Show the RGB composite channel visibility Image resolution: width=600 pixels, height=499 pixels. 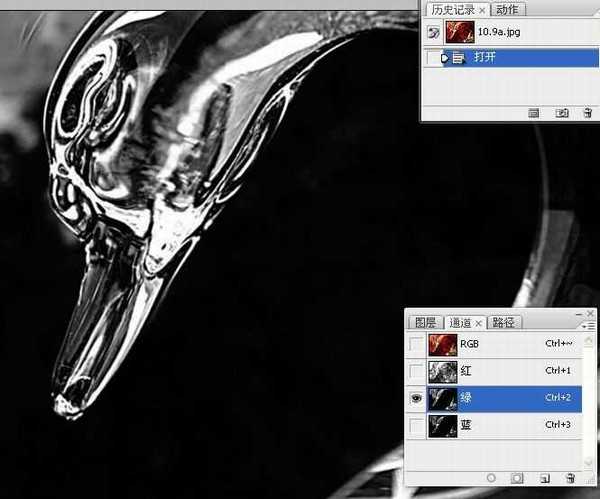pos(415,345)
